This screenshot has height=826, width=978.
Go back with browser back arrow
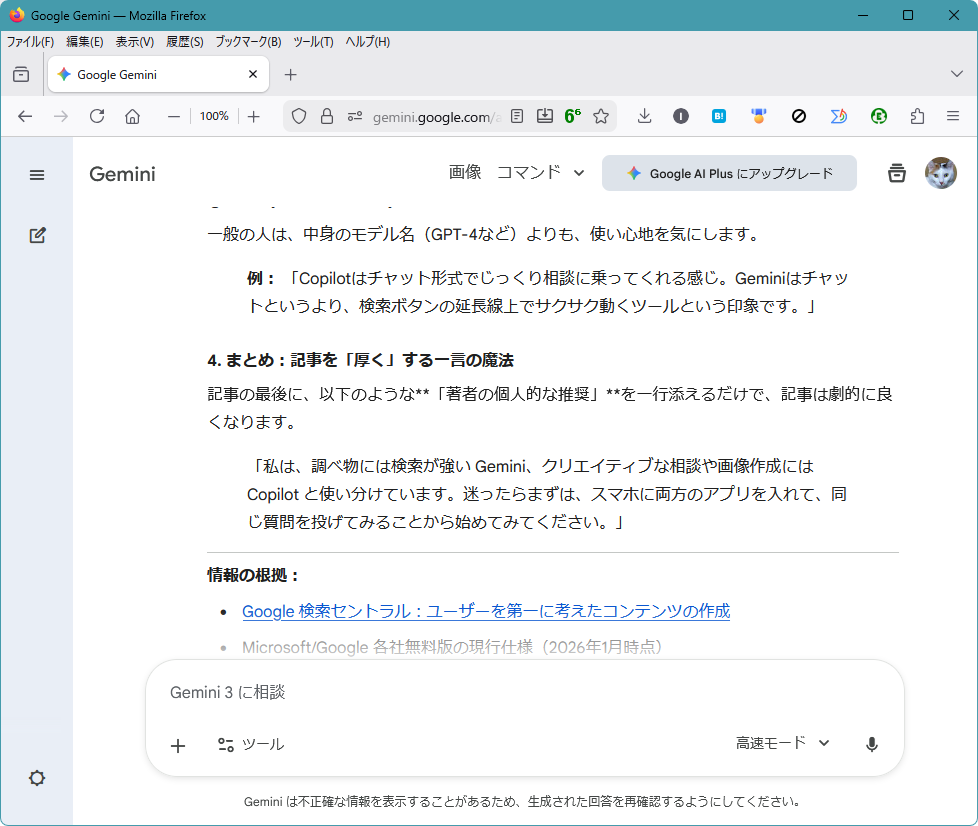coord(25,116)
